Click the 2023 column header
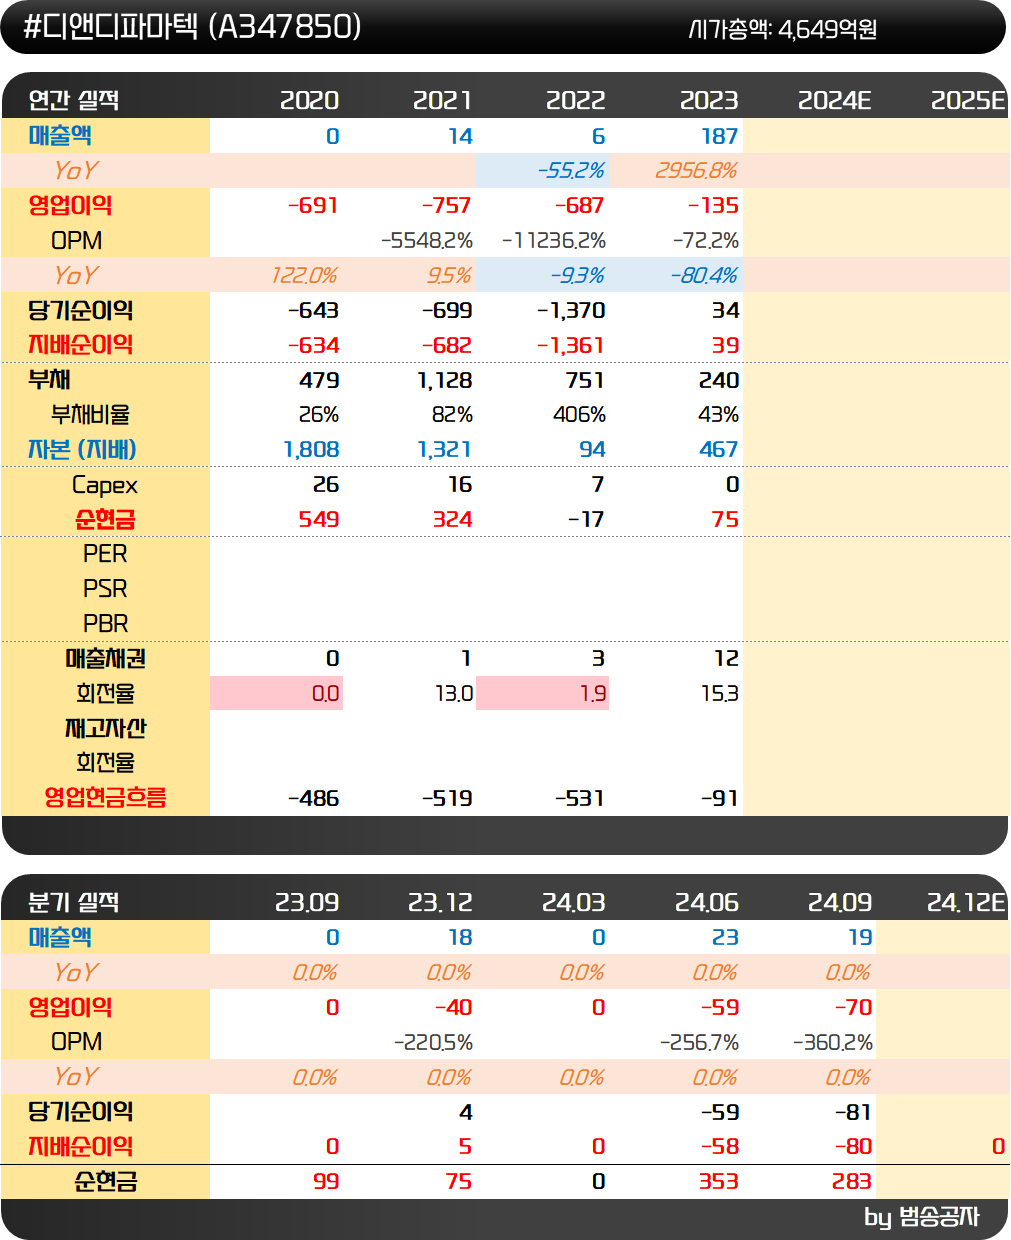 708,100
